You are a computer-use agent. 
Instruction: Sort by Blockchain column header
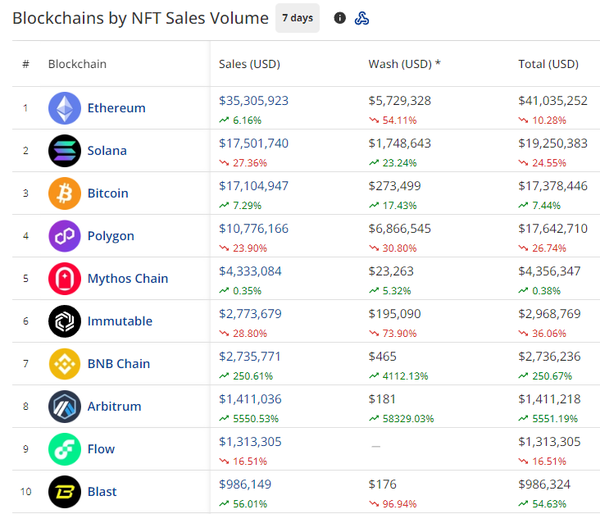tap(77, 64)
